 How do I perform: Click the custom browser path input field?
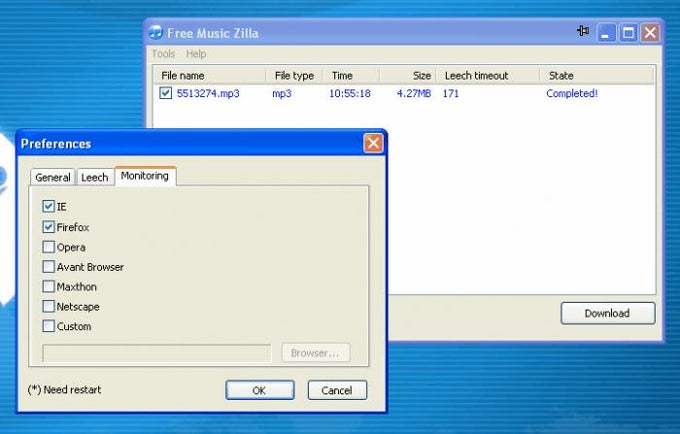[157, 353]
